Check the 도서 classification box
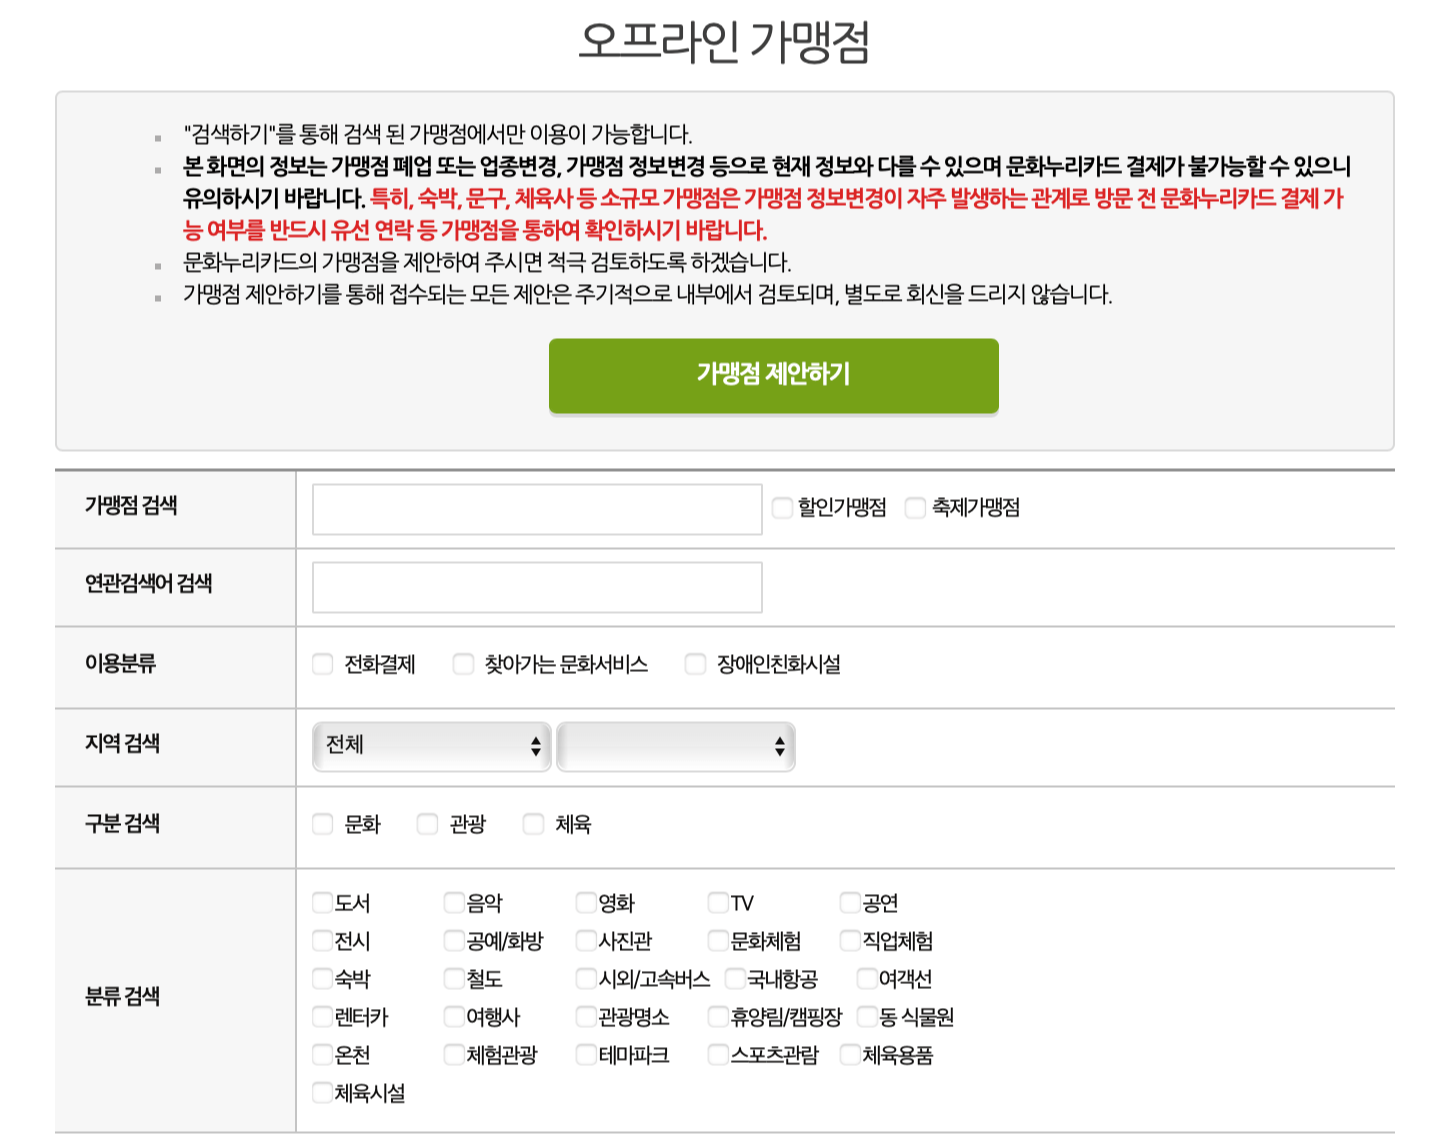The width and height of the screenshot is (1430, 1143). click(x=320, y=901)
